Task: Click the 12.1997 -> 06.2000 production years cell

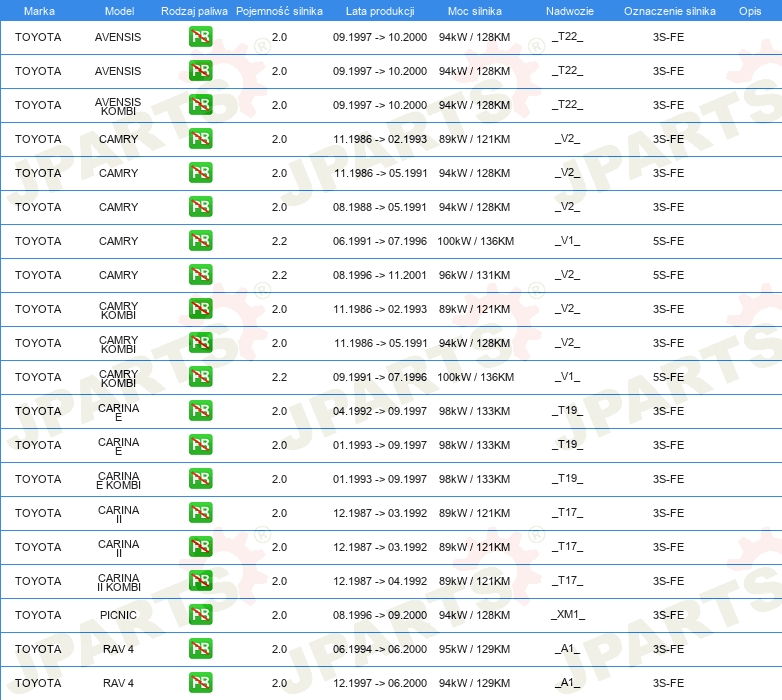Action: click(x=380, y=683)
